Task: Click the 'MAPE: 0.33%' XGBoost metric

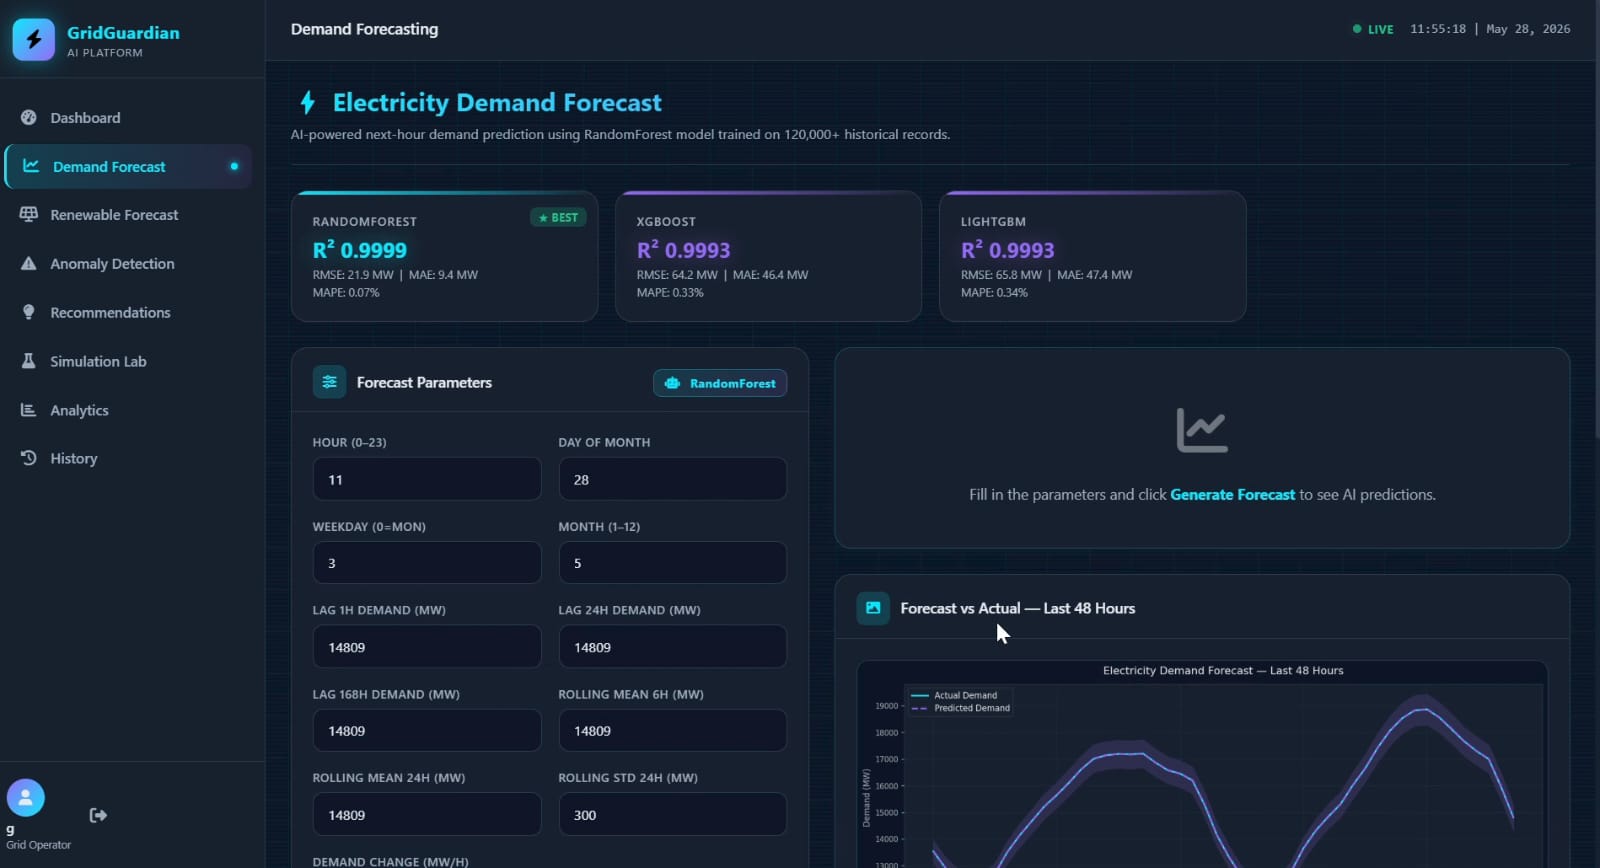Action: click(670, 293)
